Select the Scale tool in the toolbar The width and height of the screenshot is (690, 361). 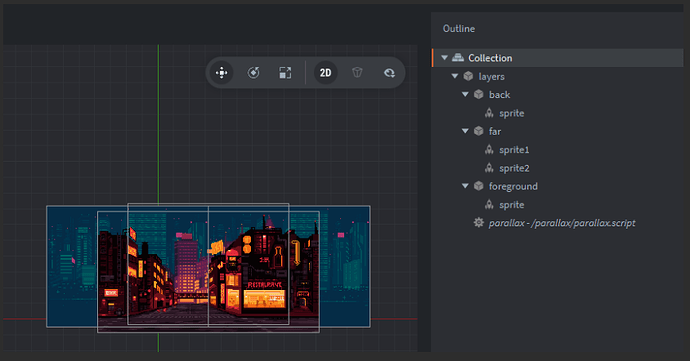(285, 73)
